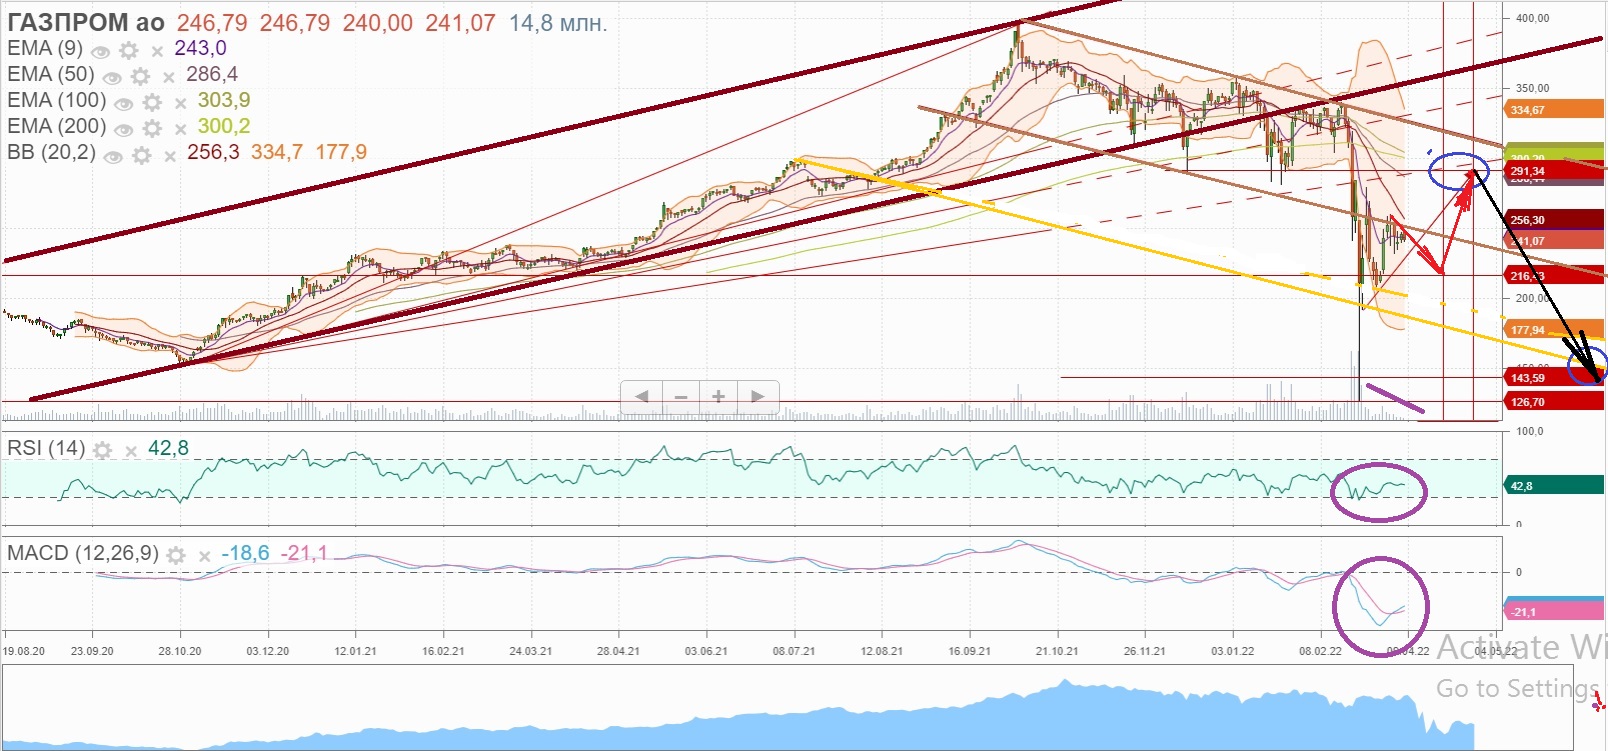Close the RSI (14) panel with X
Viewport: 1608px width, 751px height.
[x=131, y=451]
